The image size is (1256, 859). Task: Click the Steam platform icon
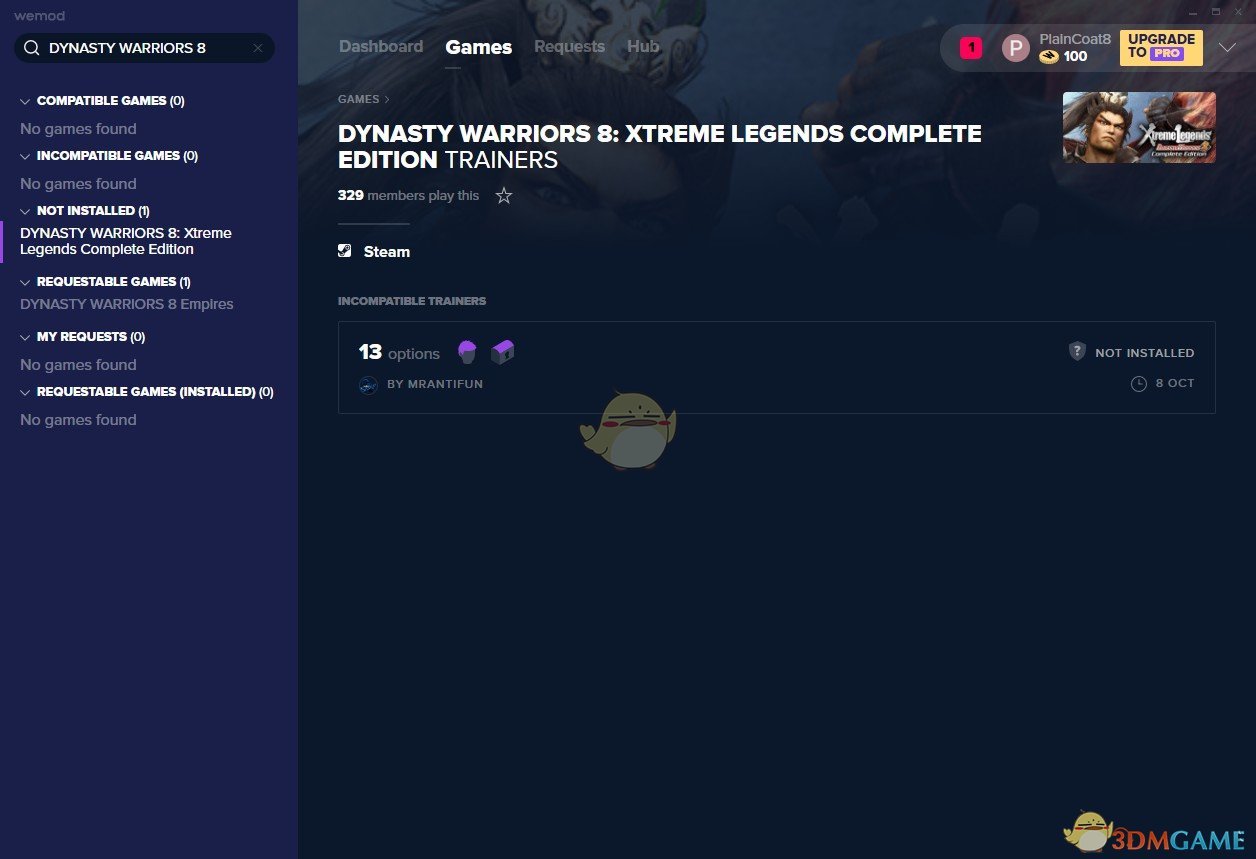tap(345, 251)
